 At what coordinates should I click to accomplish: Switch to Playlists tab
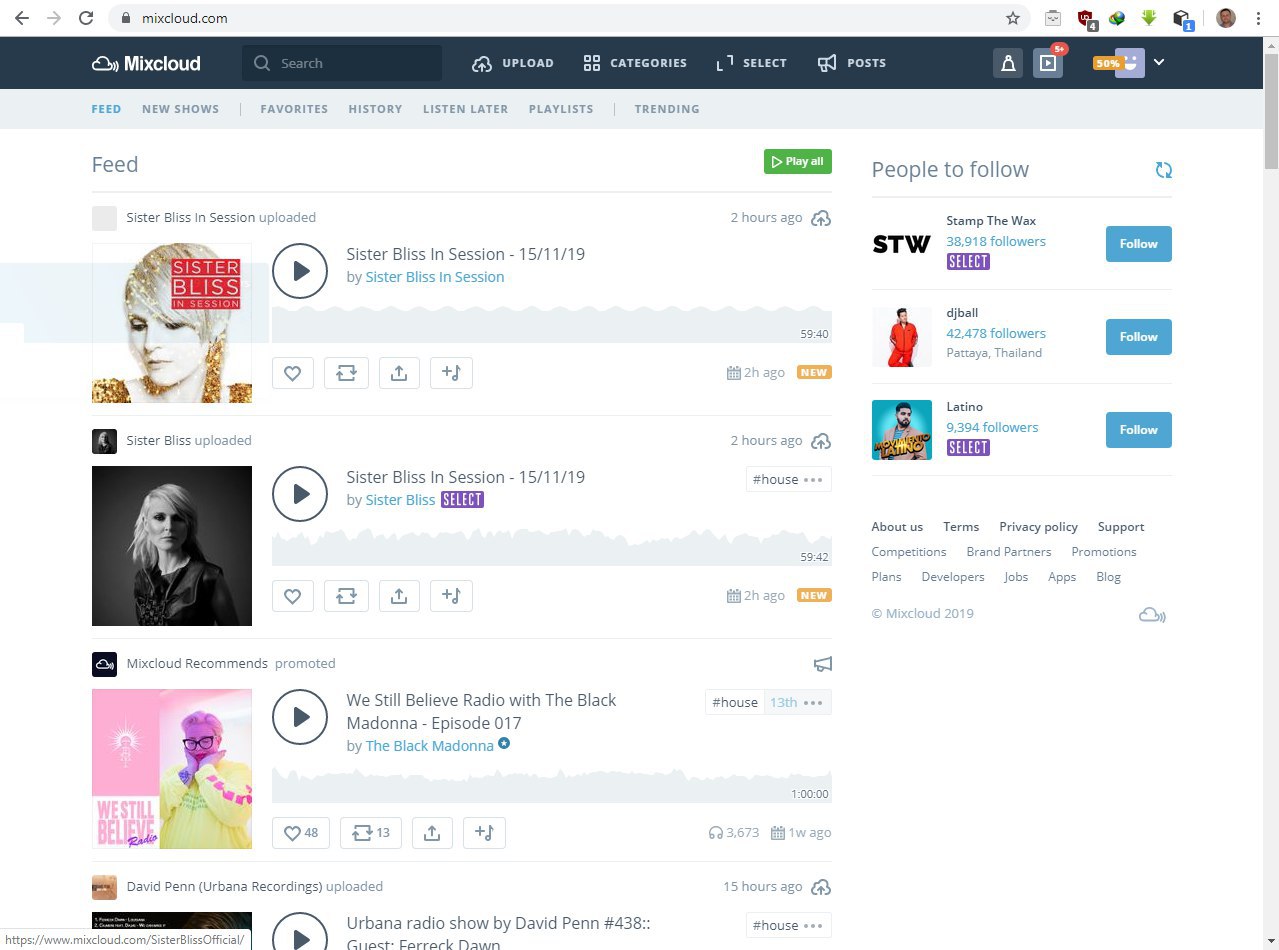(561, 109)
